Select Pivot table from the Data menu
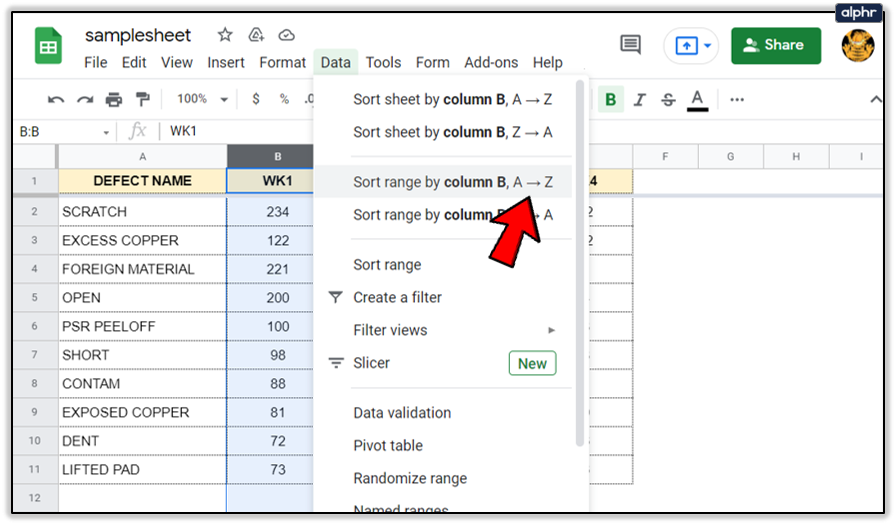Image resolution: width=896 pixels, height=525 pixels. pos(388,445)
